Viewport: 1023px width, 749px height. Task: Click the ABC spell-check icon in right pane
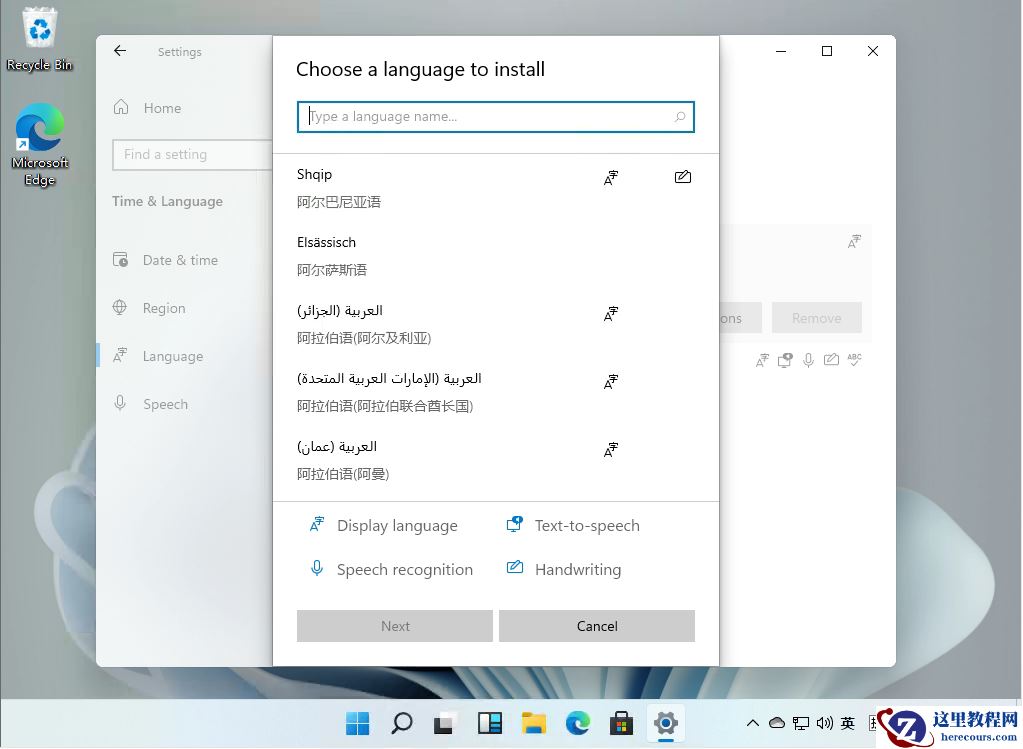(855, 360)
